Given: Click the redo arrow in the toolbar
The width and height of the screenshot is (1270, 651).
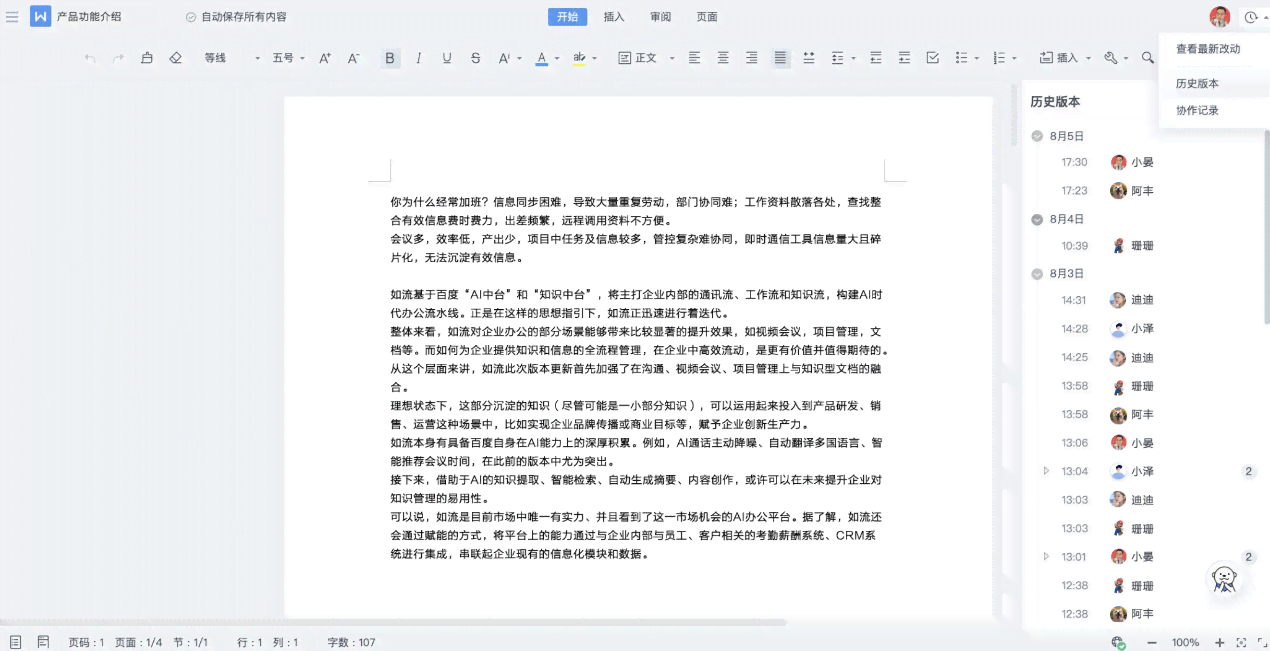Looking at the screenshot, I should click(x=118, y=59).
